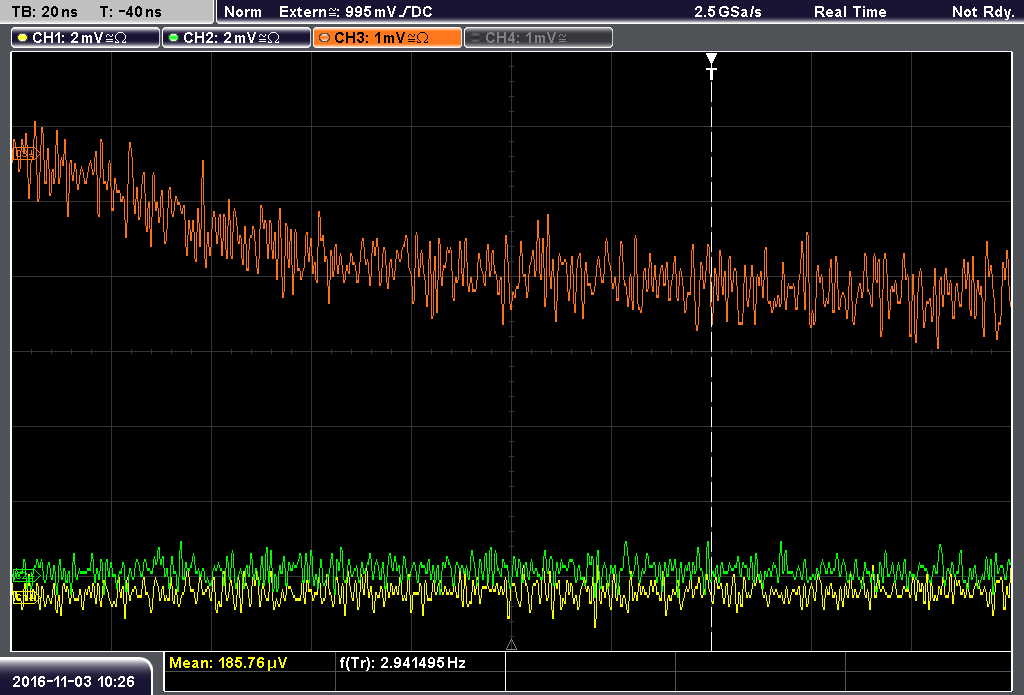
Task: Click the Norm trigger mode label
Action: pyautogui.click(x=242, y=12)
